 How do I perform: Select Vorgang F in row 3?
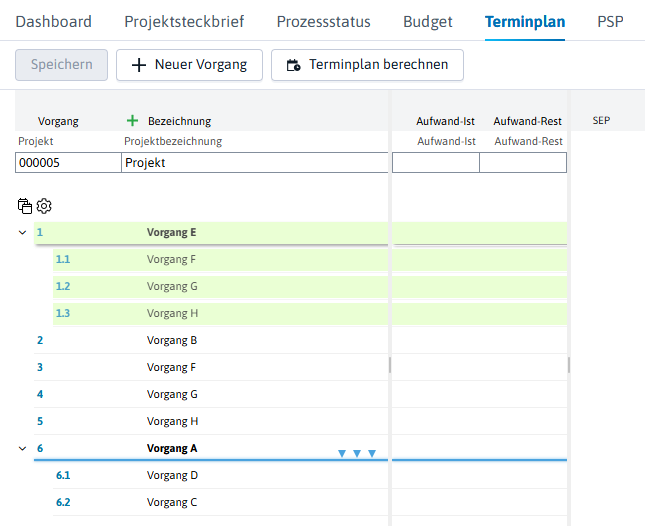pos(171,367)
